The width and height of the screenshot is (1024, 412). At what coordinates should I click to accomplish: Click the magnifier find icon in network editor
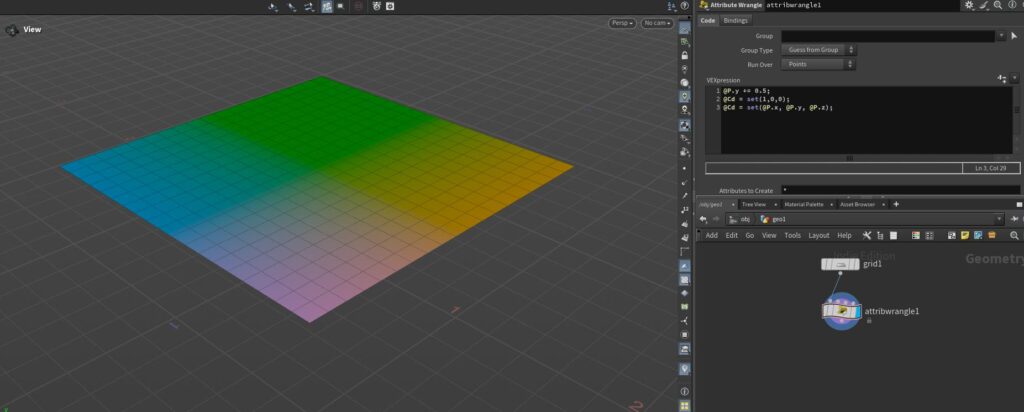coord(1015,235)
